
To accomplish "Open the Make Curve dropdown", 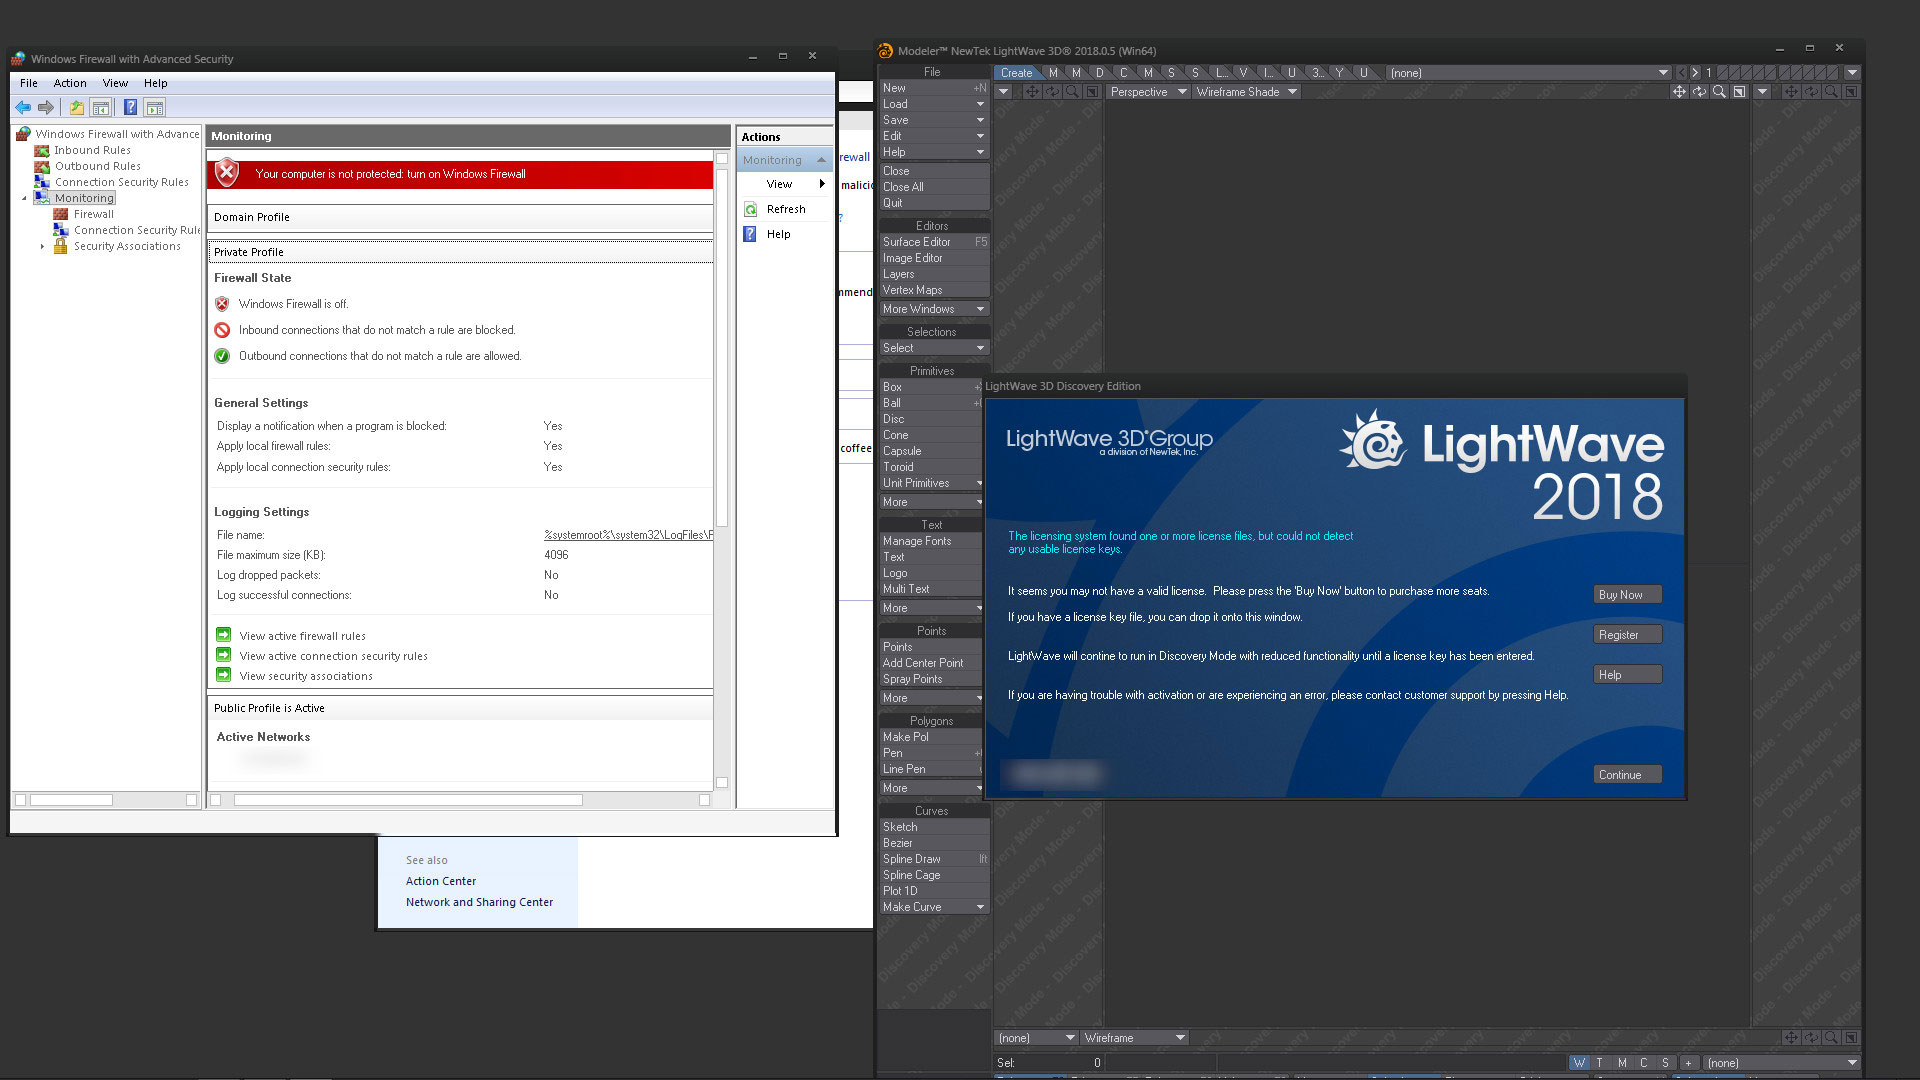I will click(x=934, y=907).
